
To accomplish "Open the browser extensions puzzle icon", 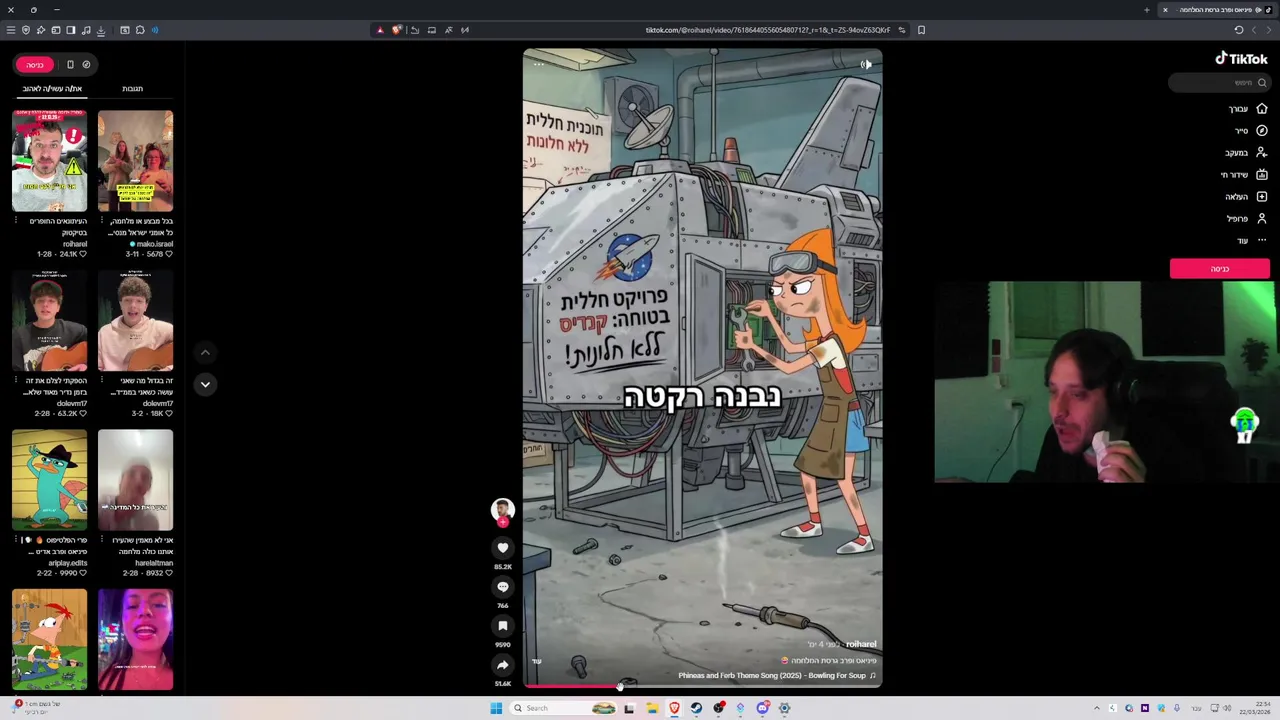I will point(140,30).
